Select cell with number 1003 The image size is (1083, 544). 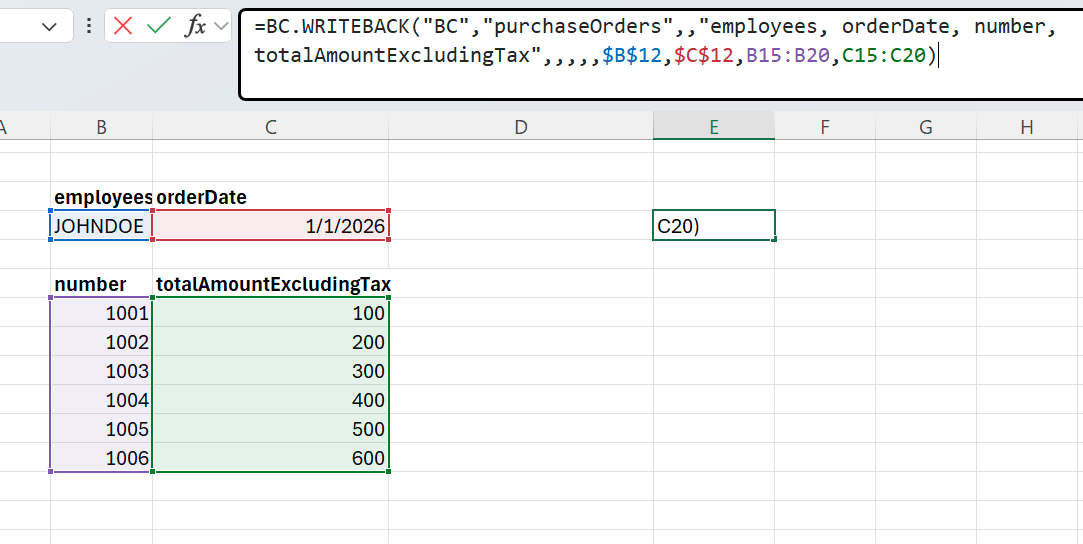coord(100,371)
